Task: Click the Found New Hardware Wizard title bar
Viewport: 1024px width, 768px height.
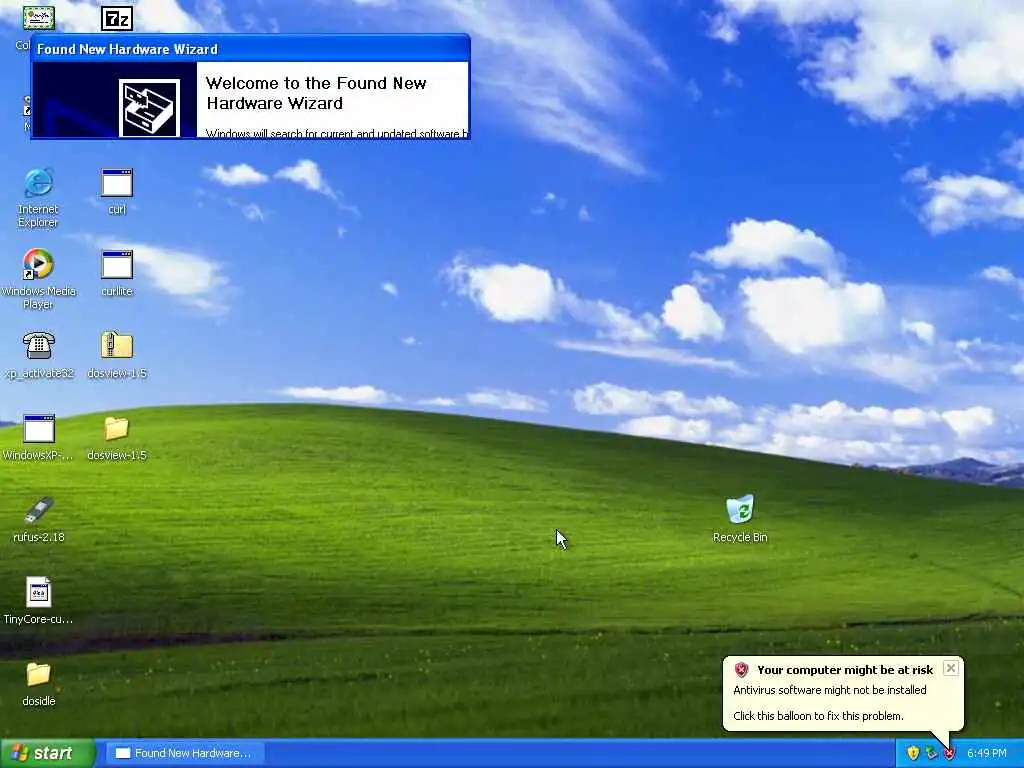Action: click(x=250, y=49)
